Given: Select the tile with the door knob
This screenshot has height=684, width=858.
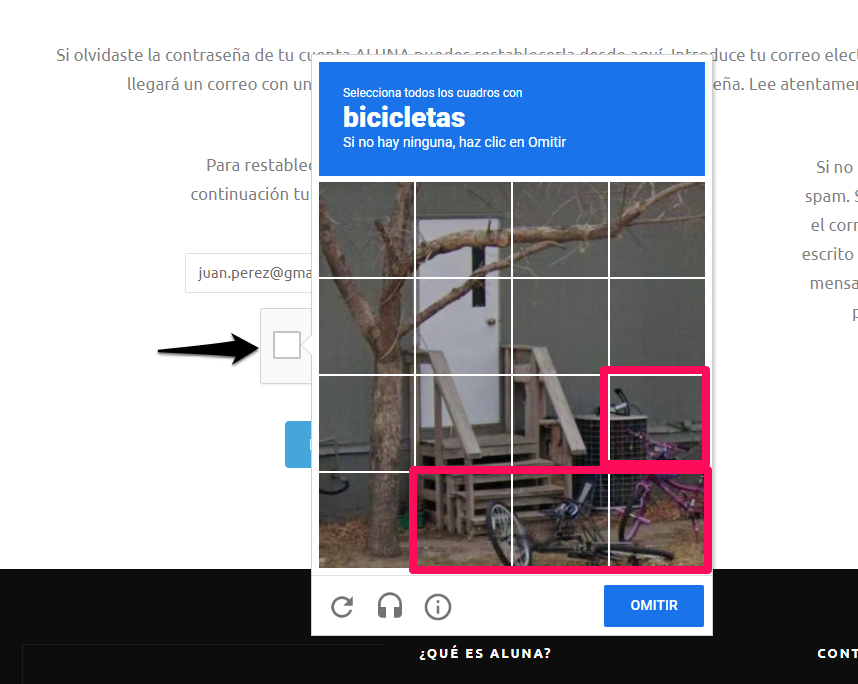Looking at the screenshot, I should pyautogui.click(x=463, y=326).
